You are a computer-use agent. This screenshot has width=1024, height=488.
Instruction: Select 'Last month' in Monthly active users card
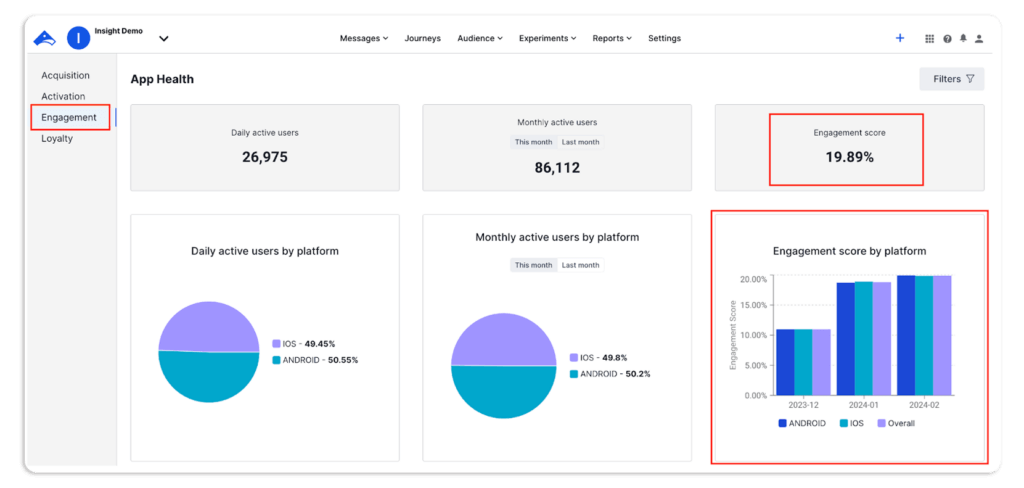coord(580,142)
